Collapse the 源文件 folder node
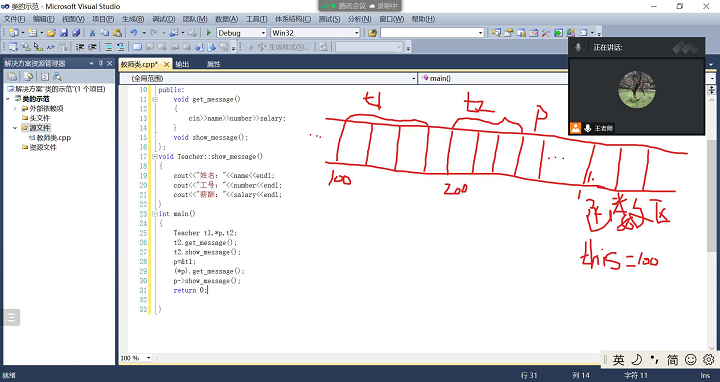Viewport: 720px width, 382px height. point(15,128)
